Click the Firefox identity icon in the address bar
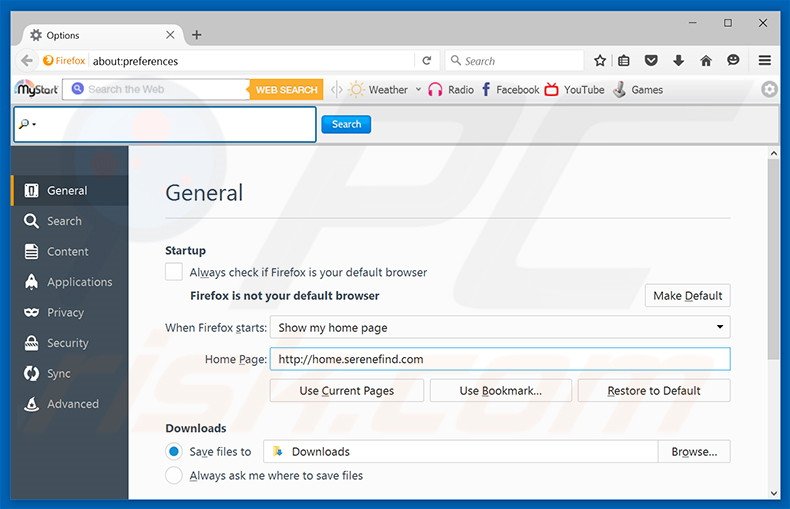 click(64, 61)
